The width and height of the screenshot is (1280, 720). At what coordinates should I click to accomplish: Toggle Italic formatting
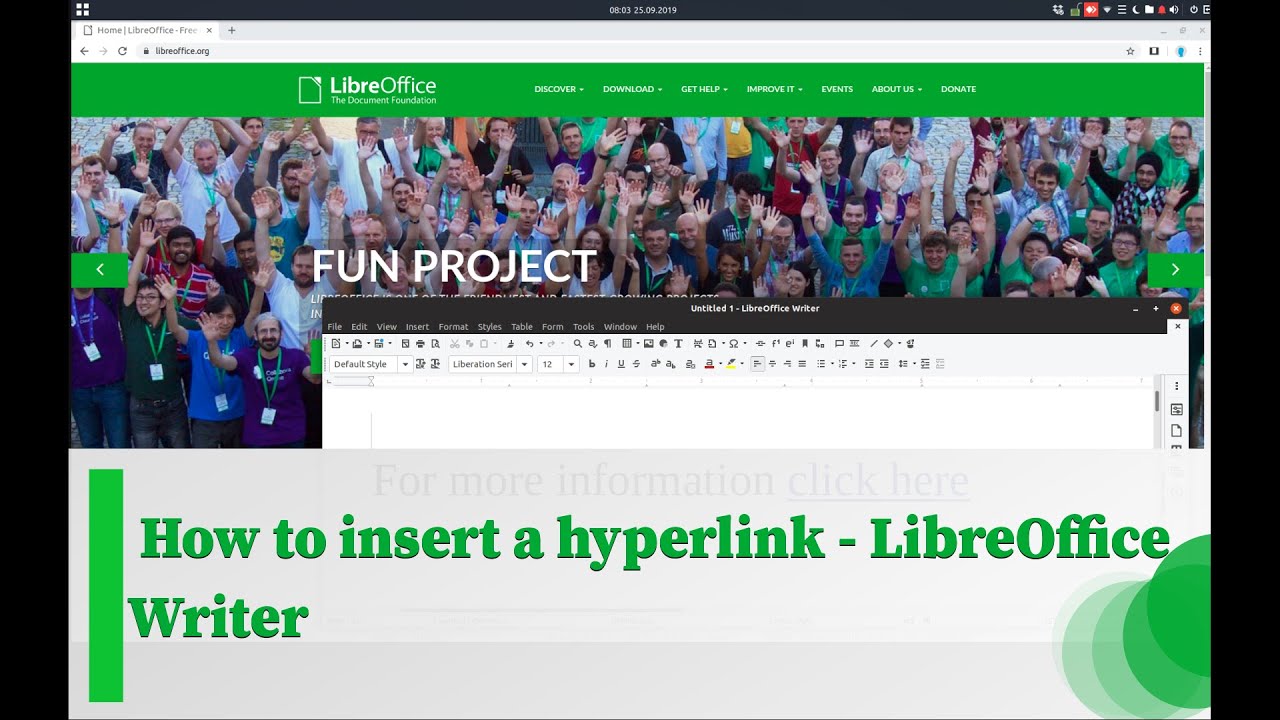pyautogui.click(x=606, y=364)
